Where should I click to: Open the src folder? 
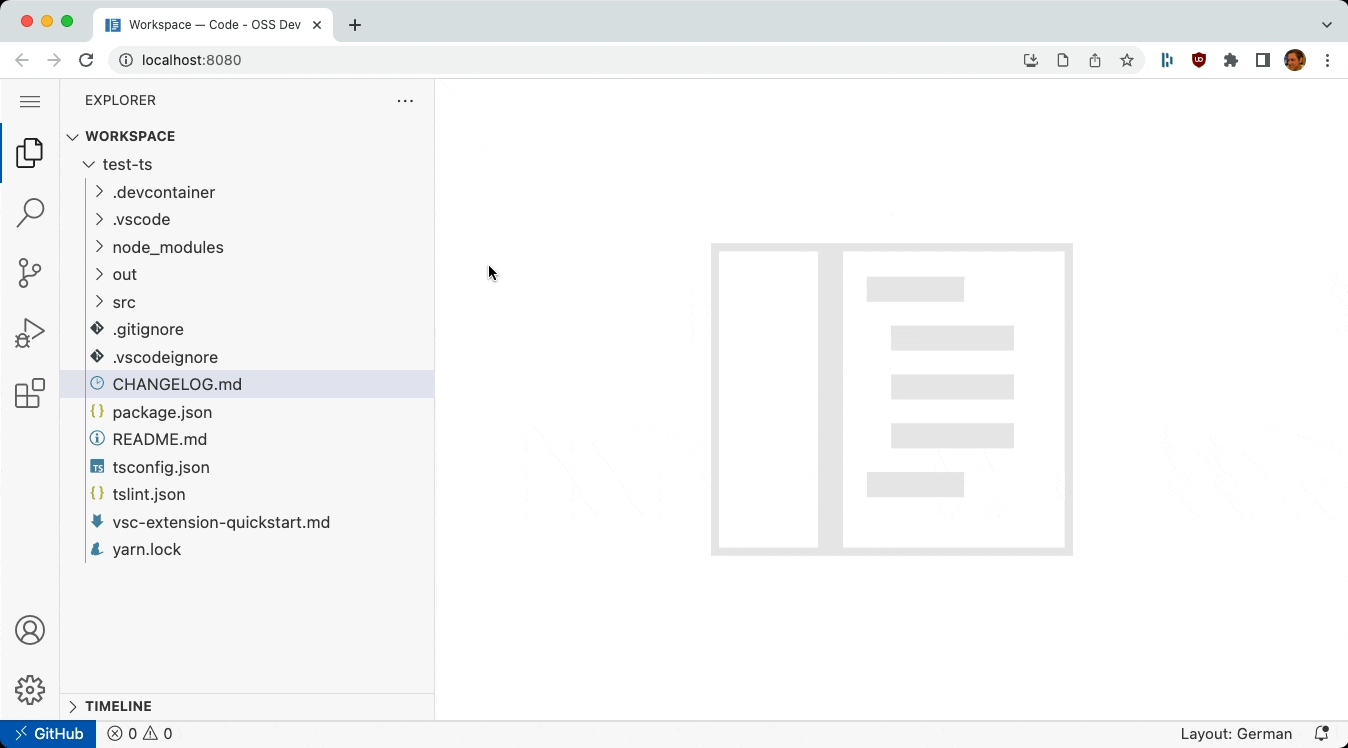(x=123, y=302)
